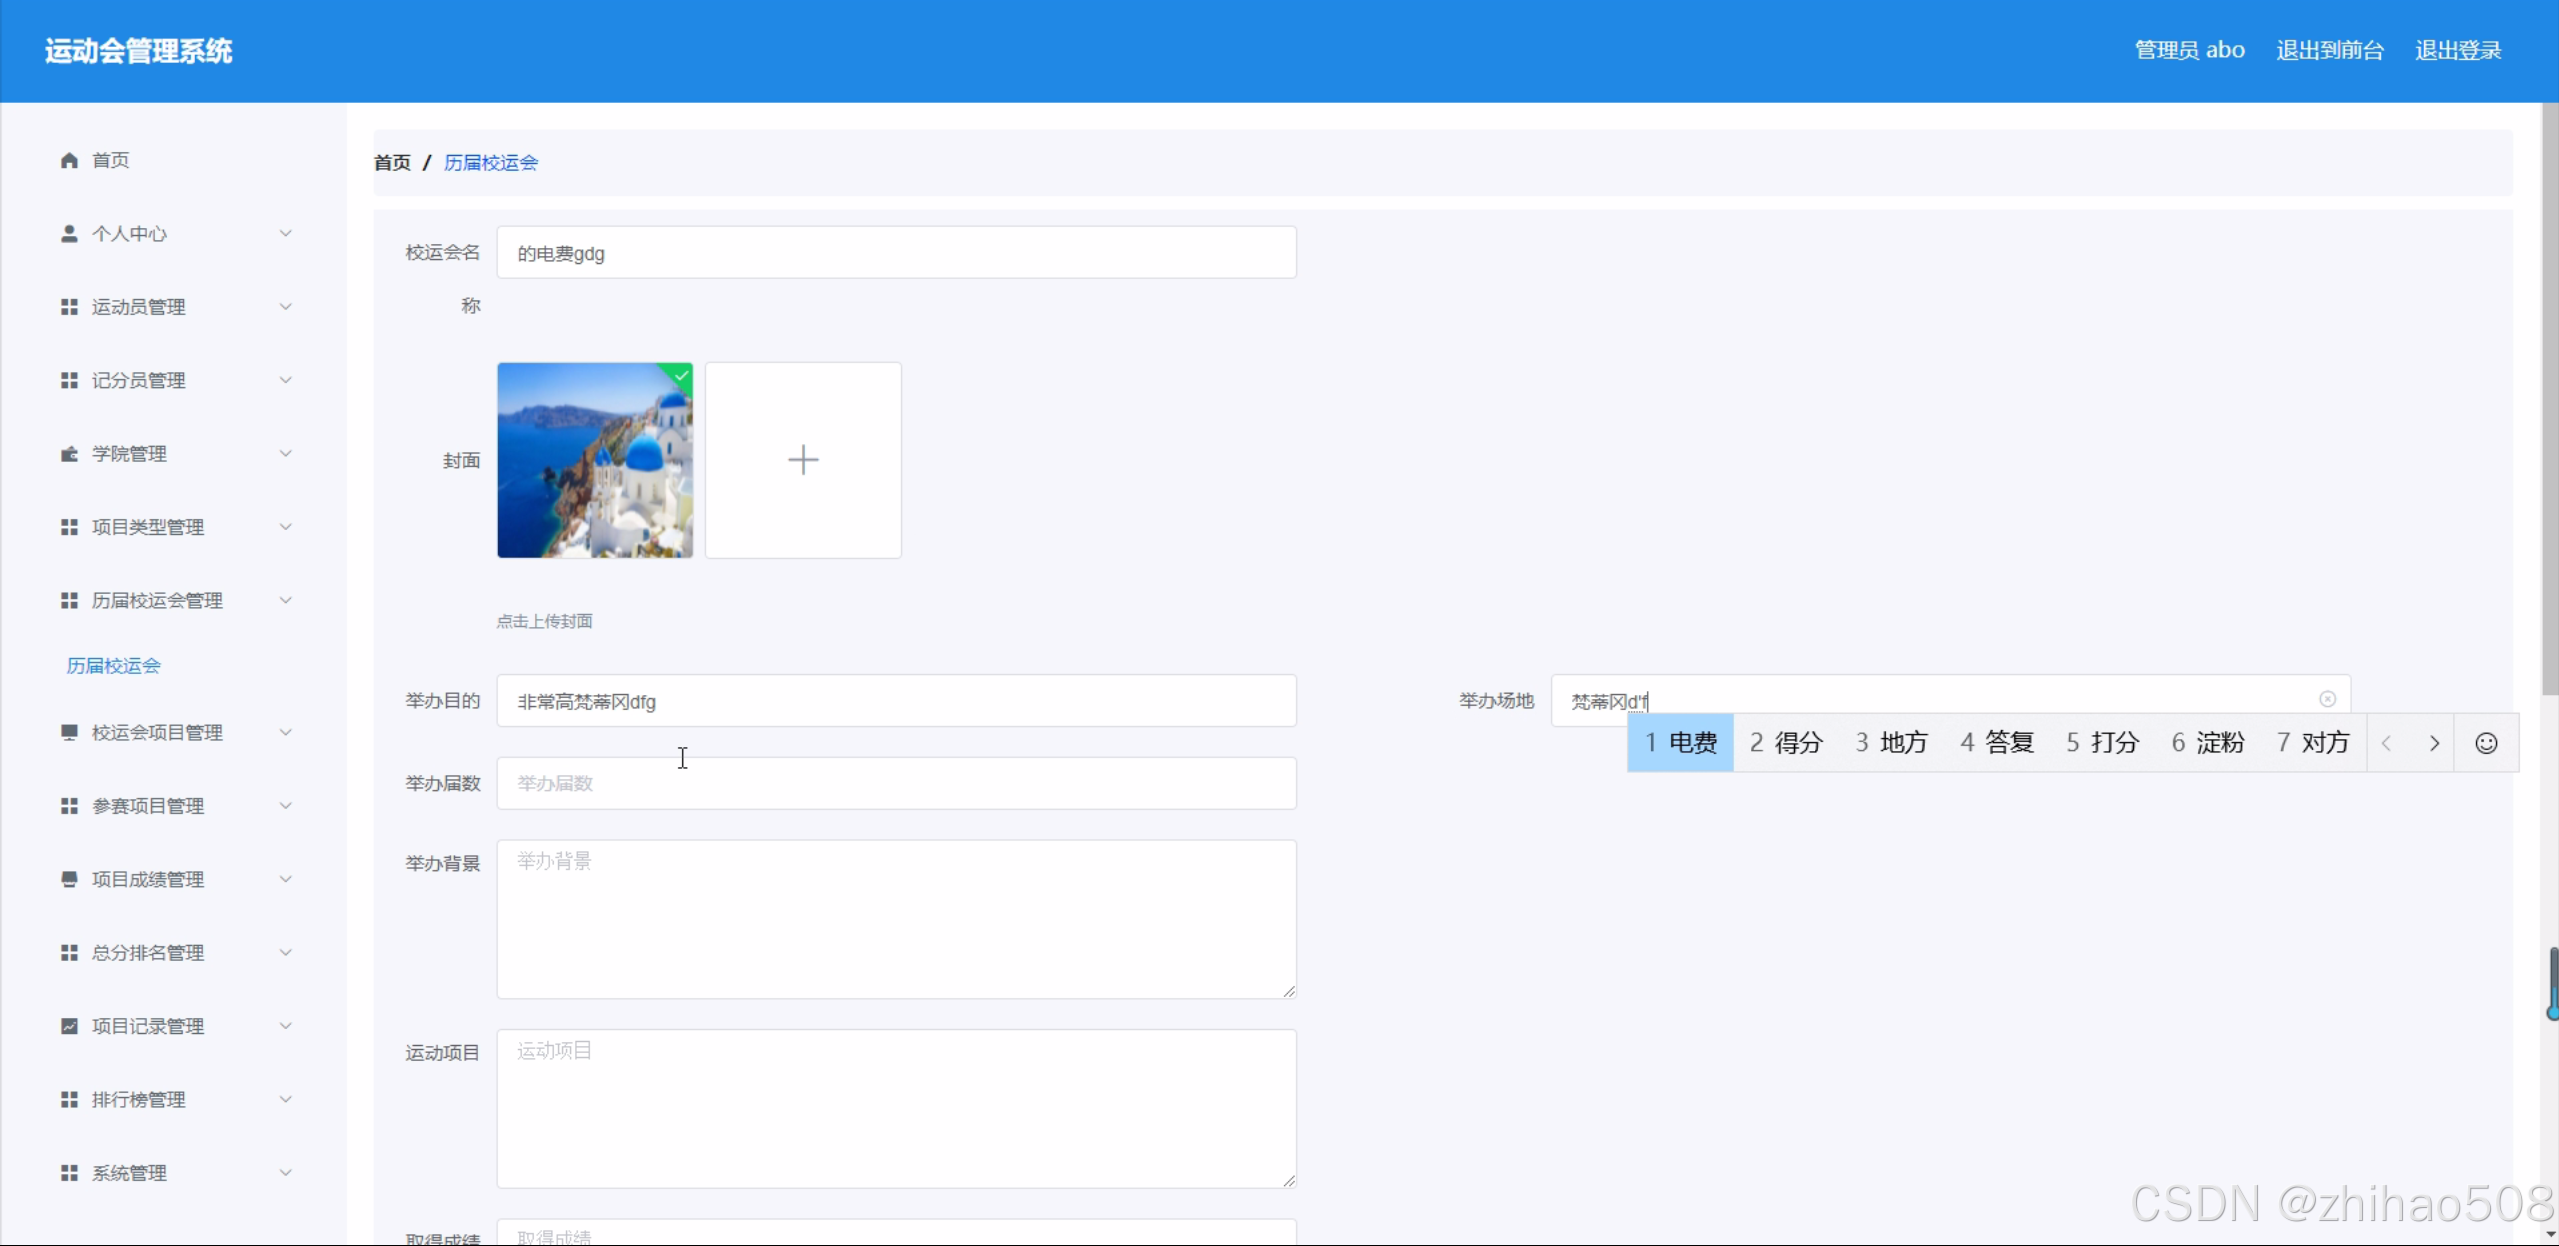Click the 项目记录管理 chart icon

click(x=69, y=1026)
